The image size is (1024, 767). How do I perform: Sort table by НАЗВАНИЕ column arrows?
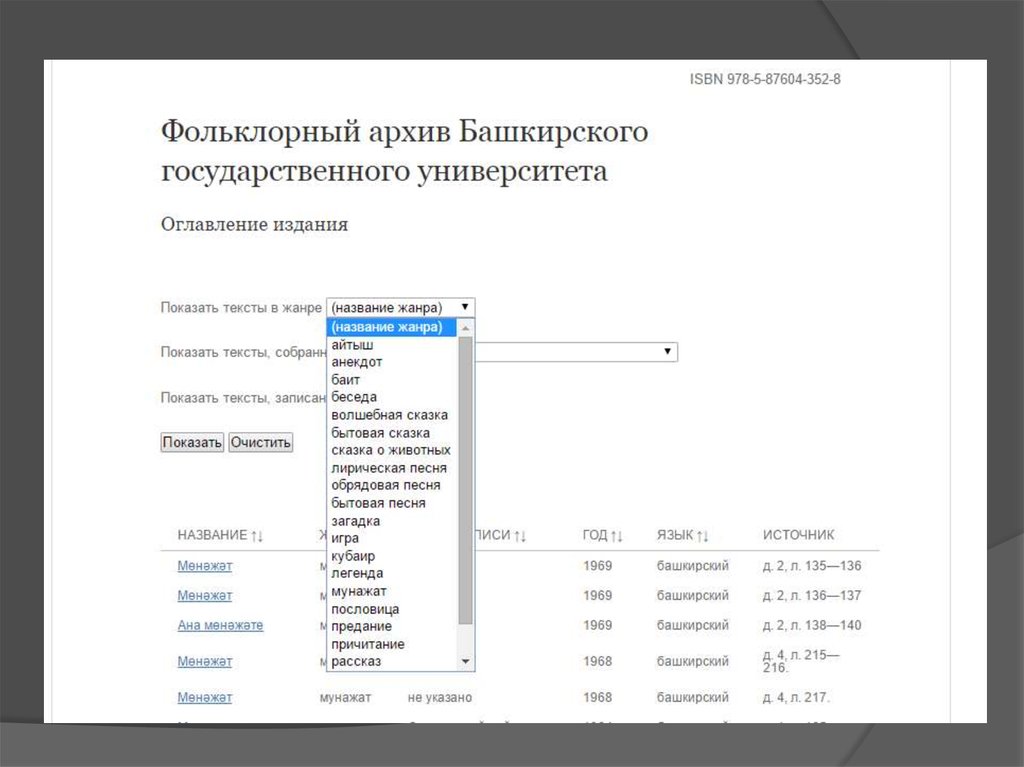tap(257, 536)
